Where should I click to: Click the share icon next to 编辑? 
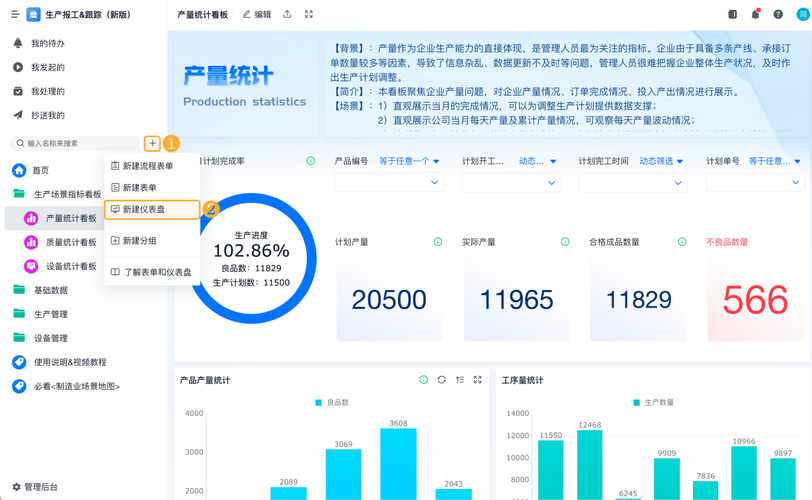(x=287, y=14)
